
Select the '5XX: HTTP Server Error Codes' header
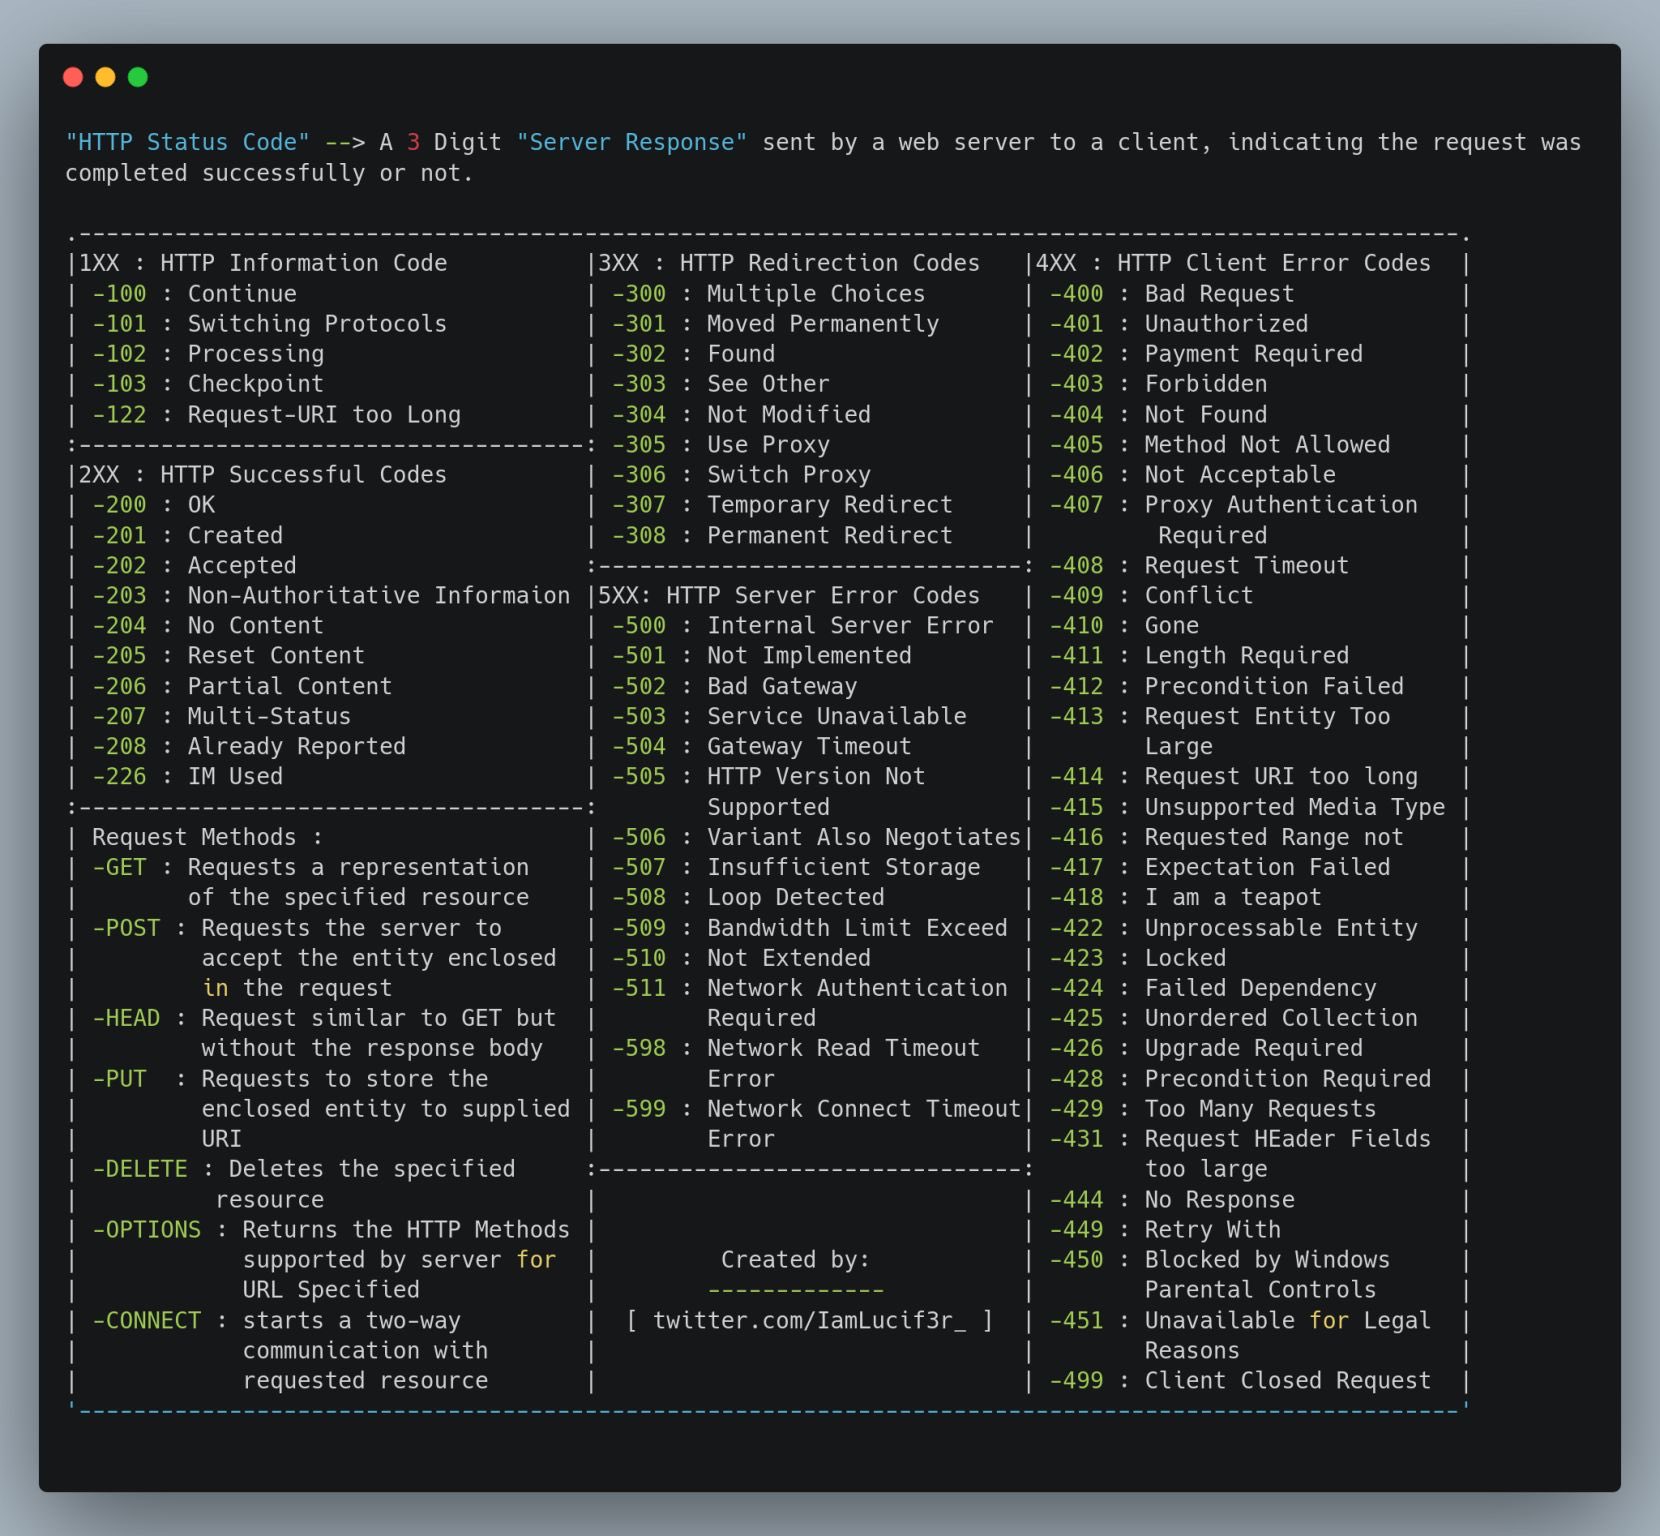click(786, 595)
